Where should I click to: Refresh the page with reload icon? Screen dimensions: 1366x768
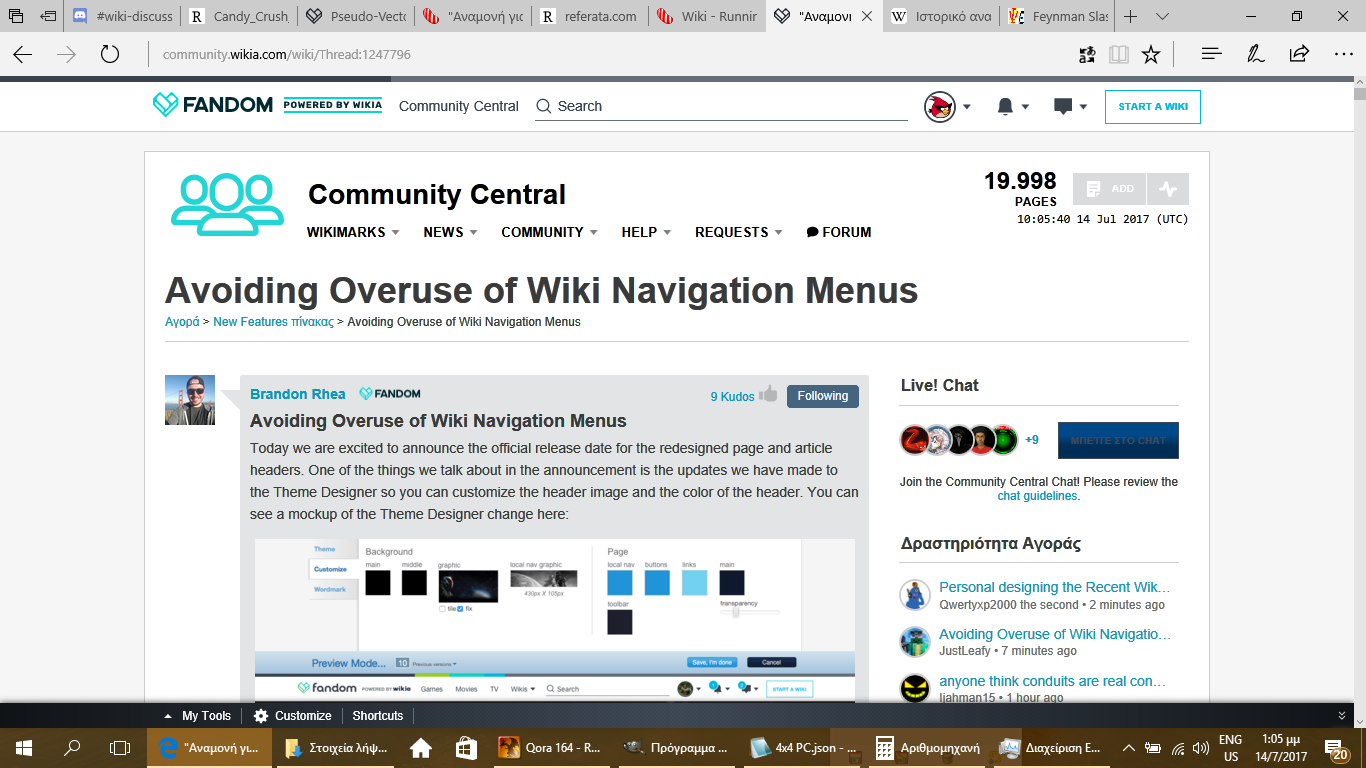click(110, 54)
